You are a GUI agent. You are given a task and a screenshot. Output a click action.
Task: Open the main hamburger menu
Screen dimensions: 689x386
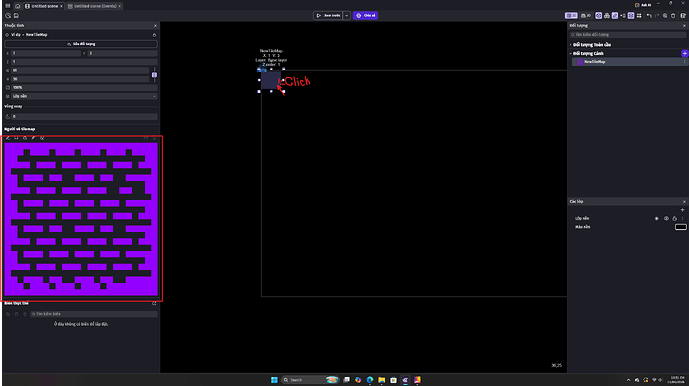8,6
